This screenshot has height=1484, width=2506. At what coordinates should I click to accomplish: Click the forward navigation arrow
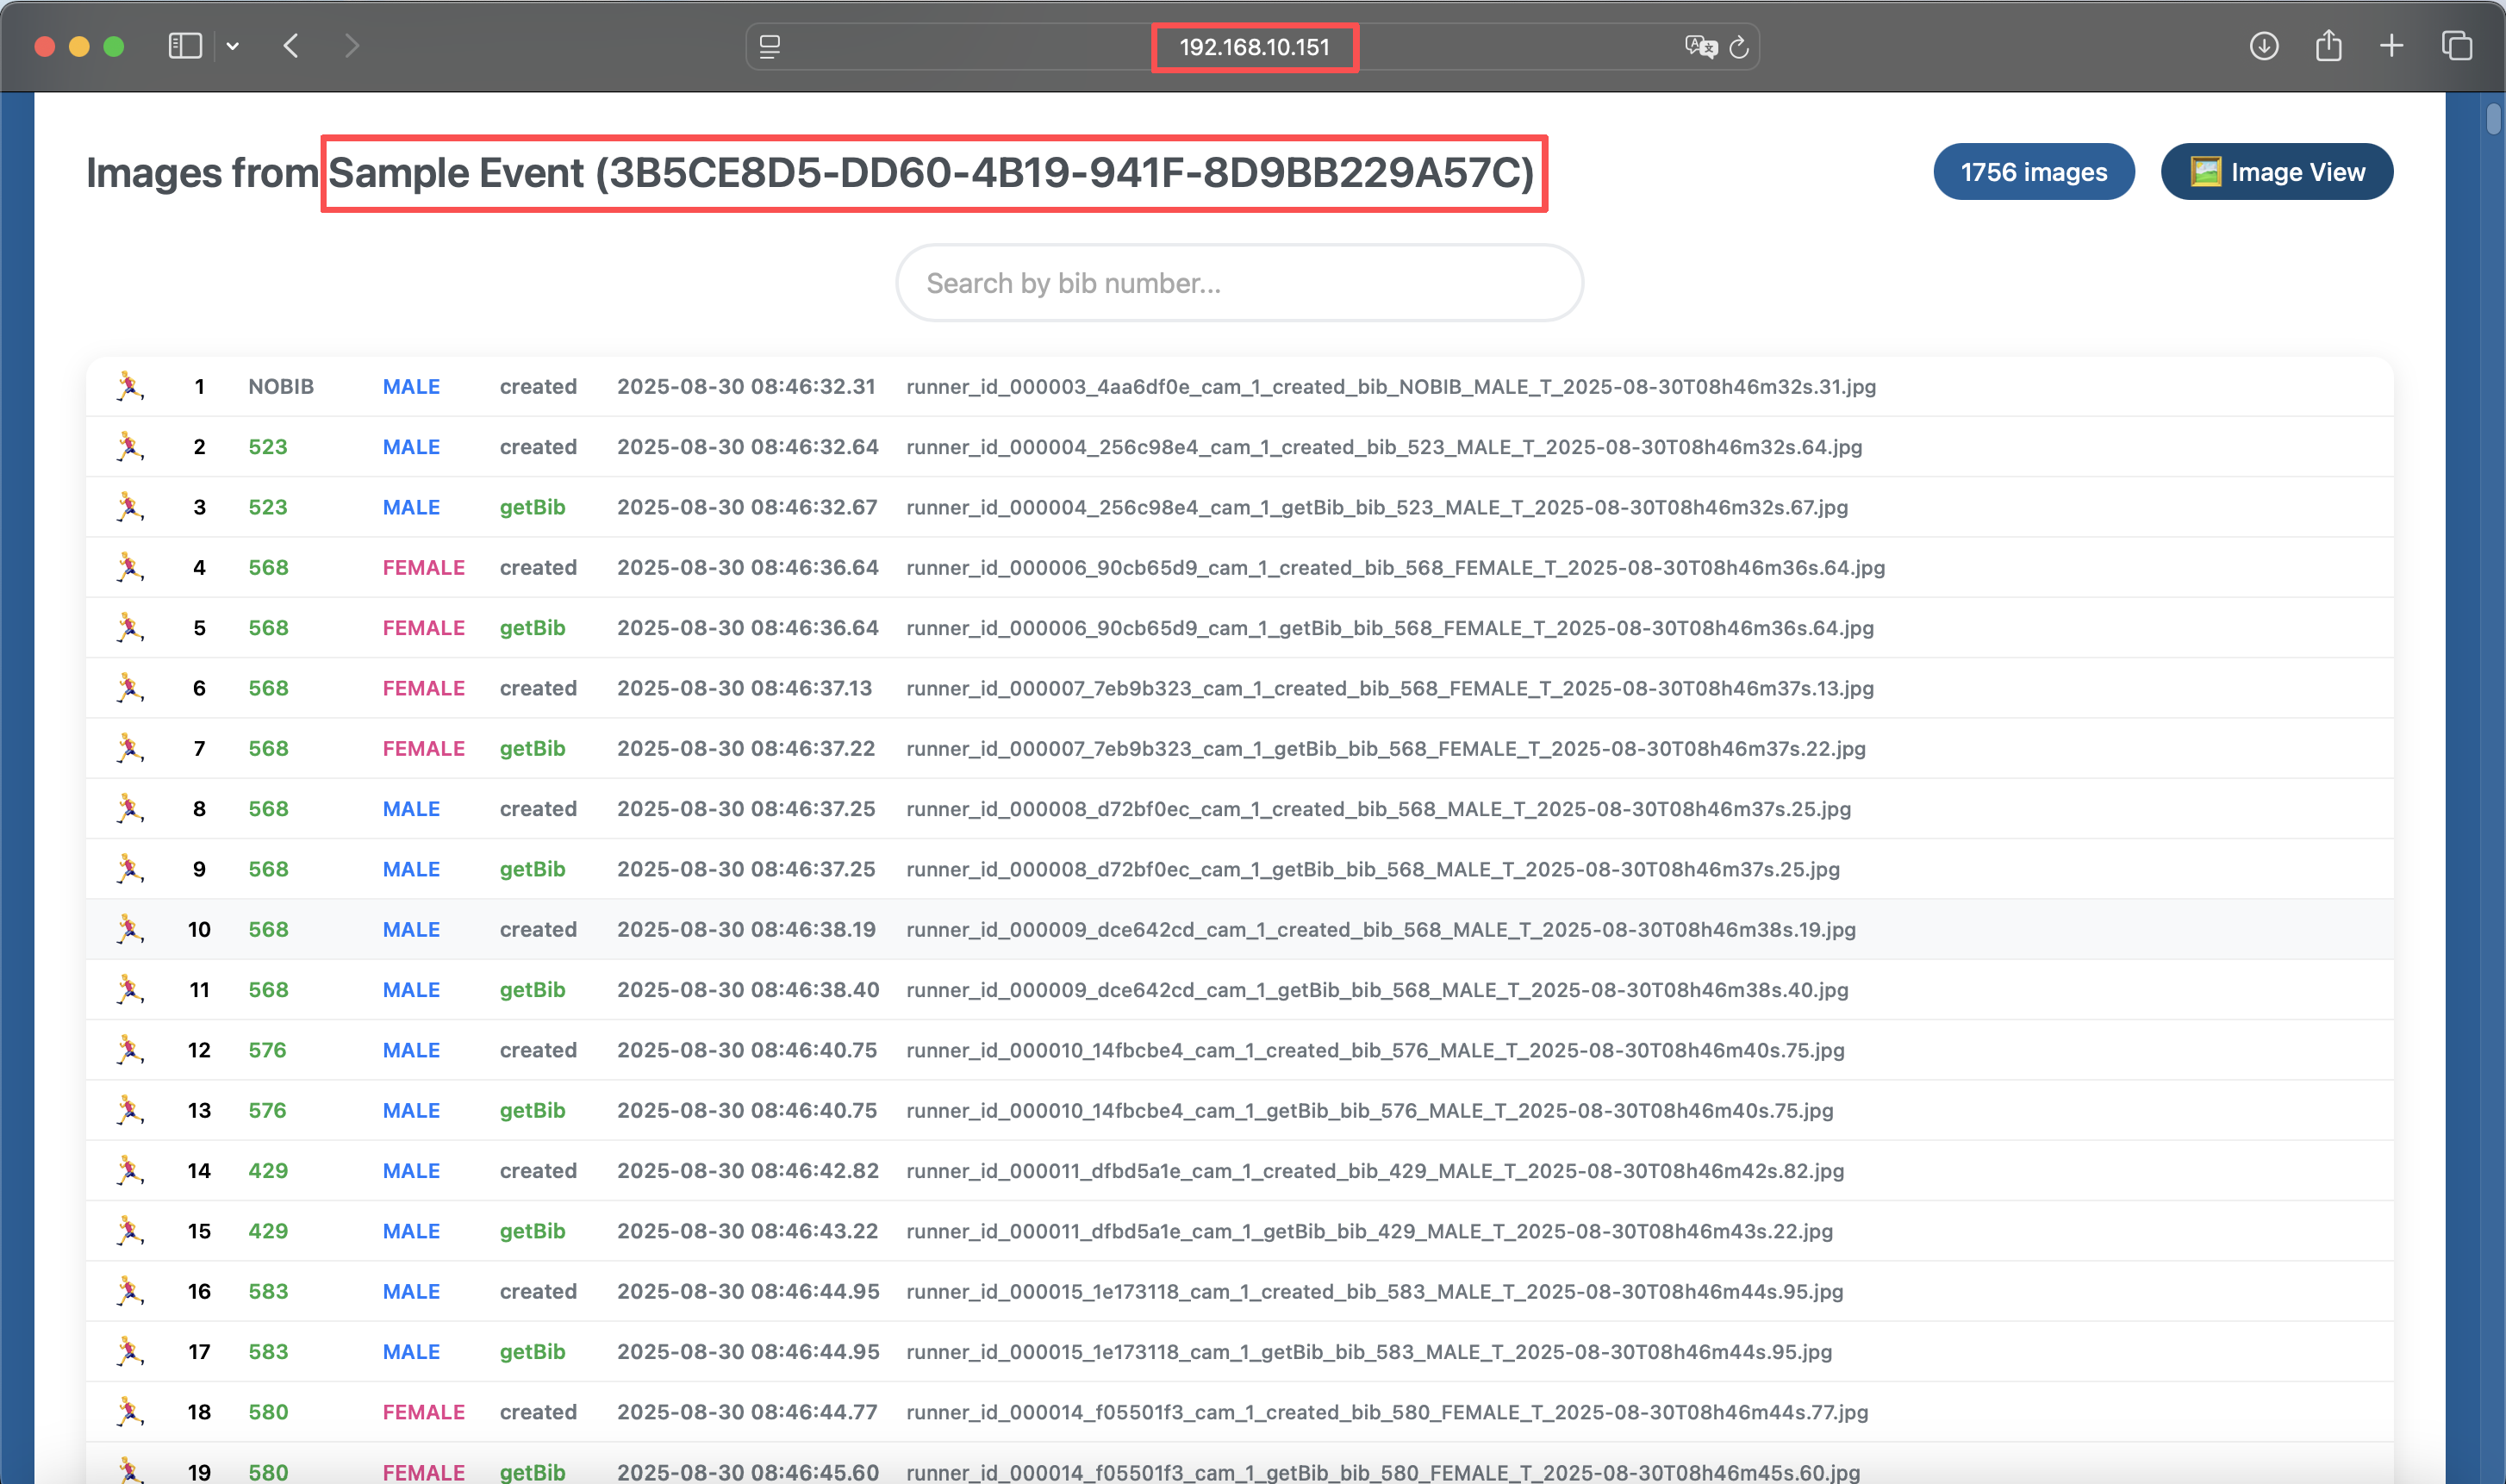(x=351, y=46)
